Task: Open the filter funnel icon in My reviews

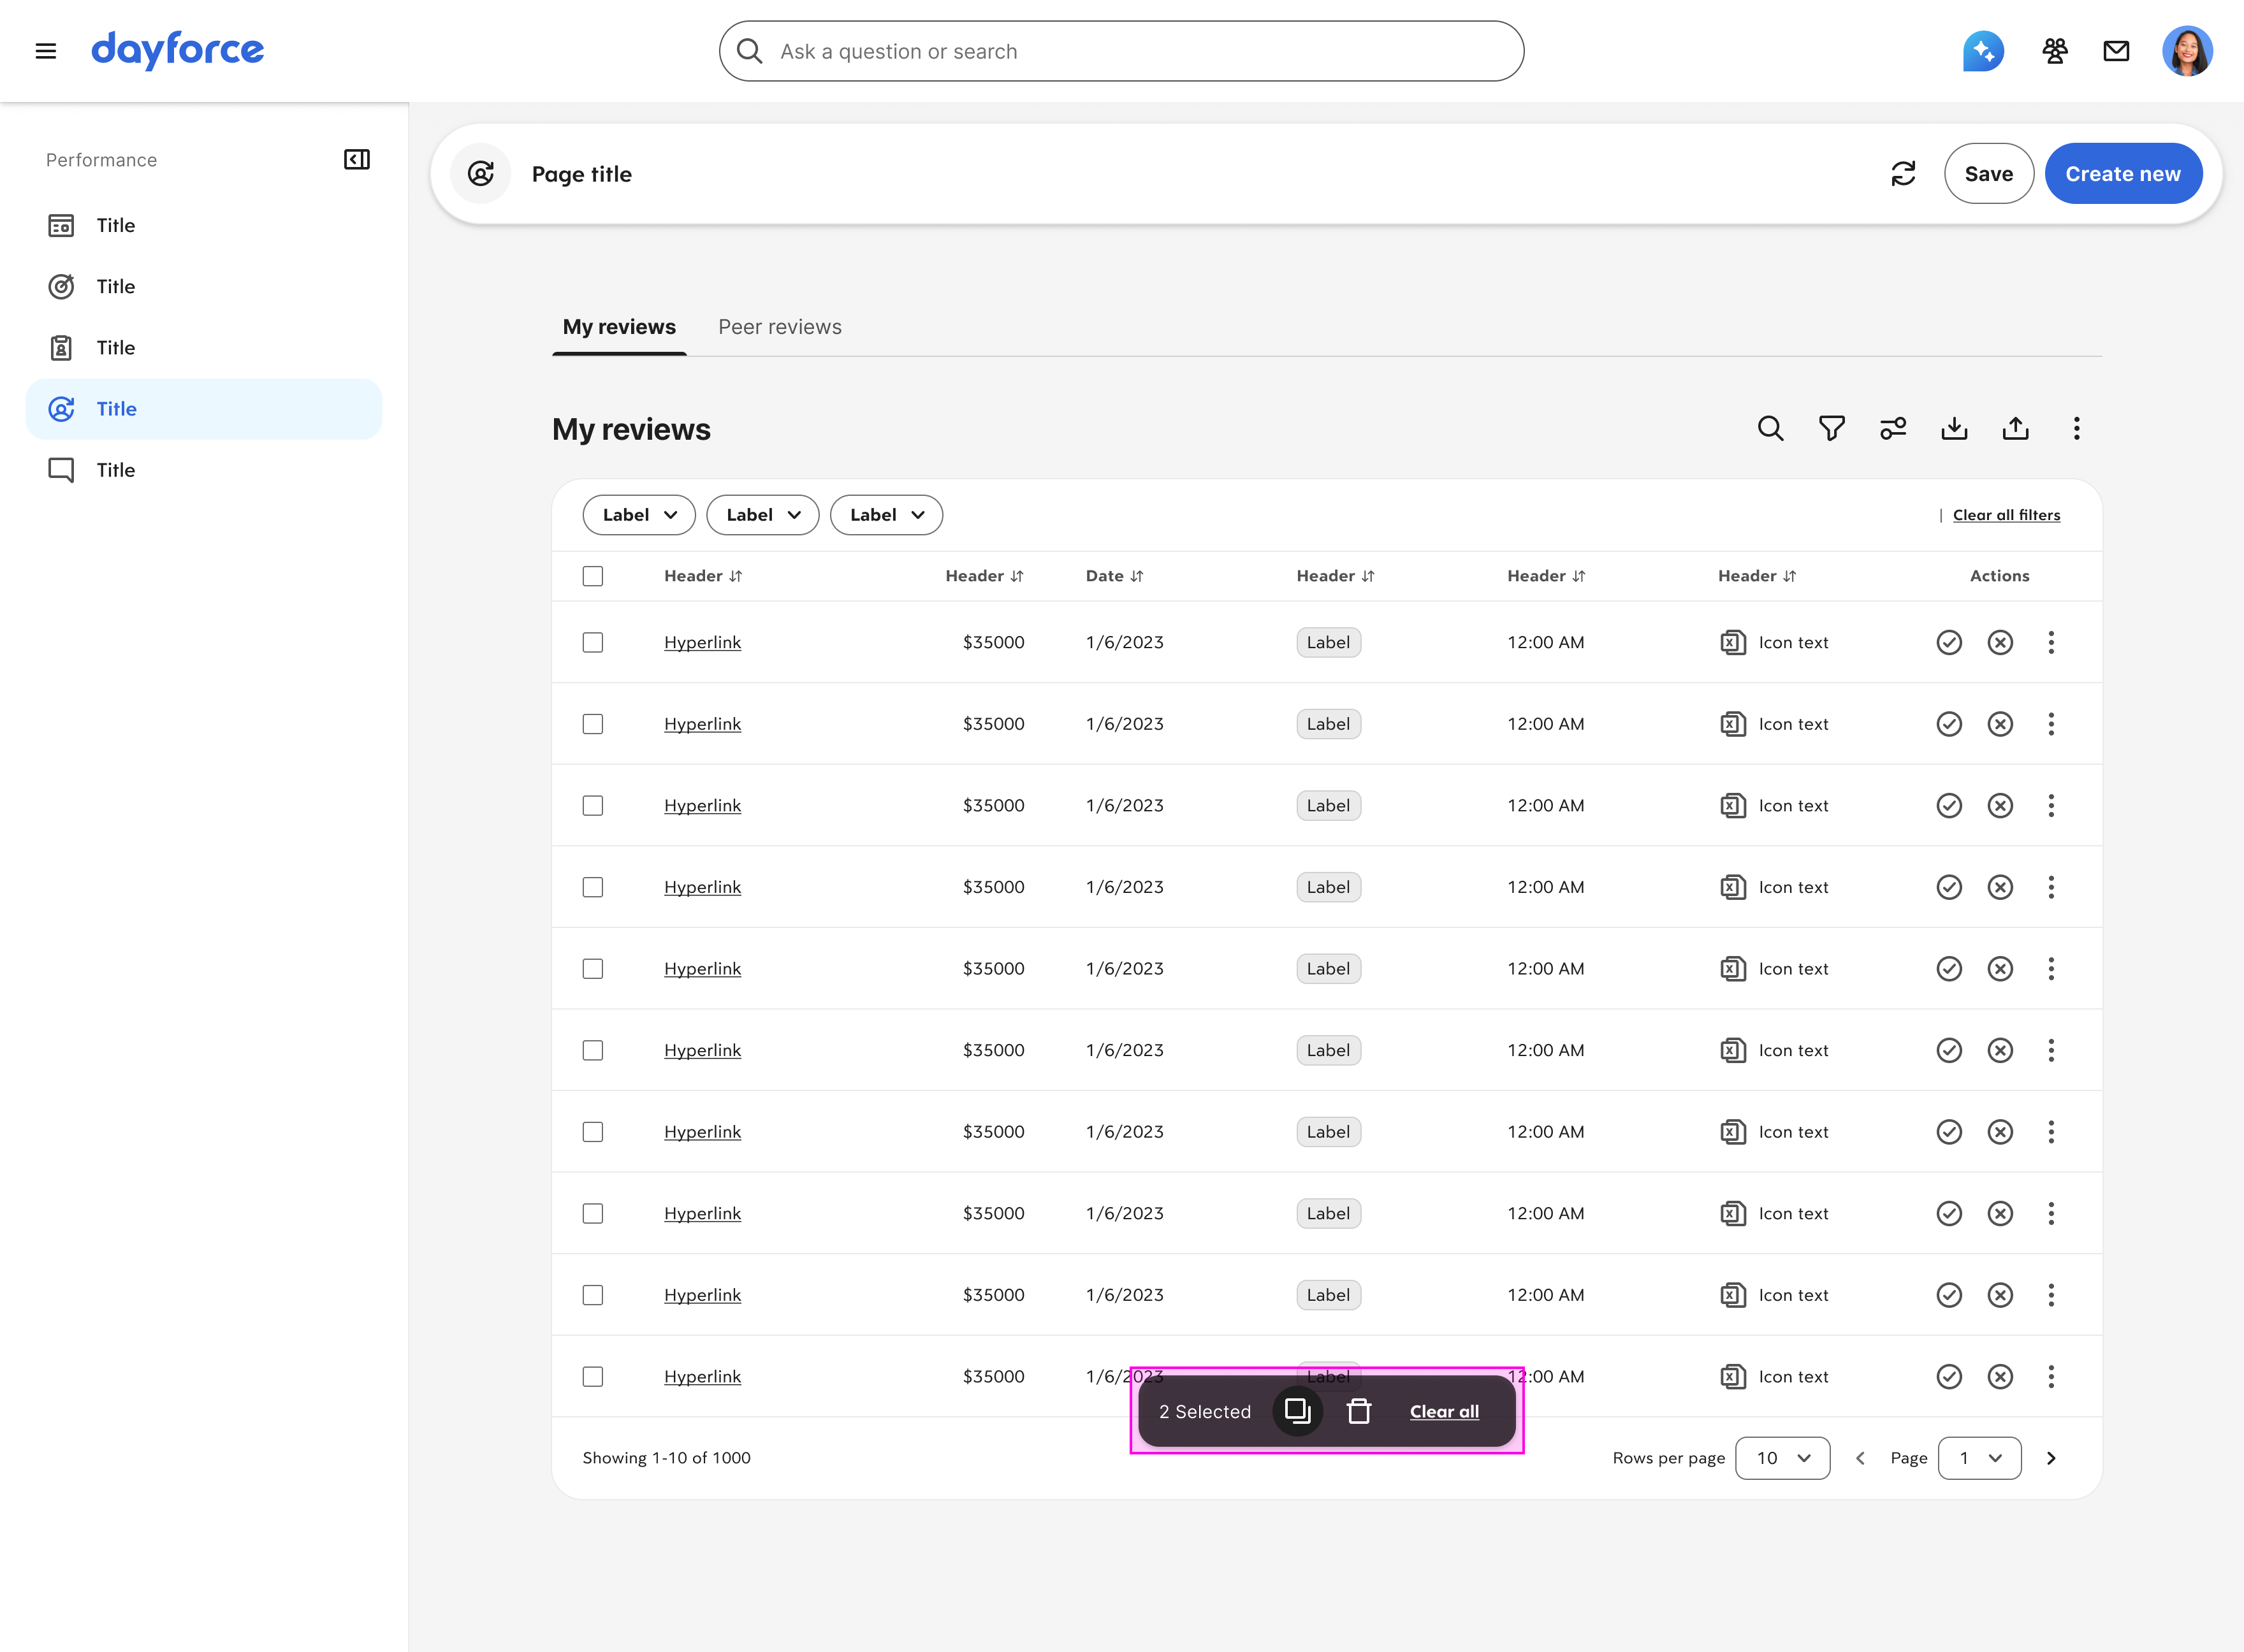Action: [x=1831, y=429]
